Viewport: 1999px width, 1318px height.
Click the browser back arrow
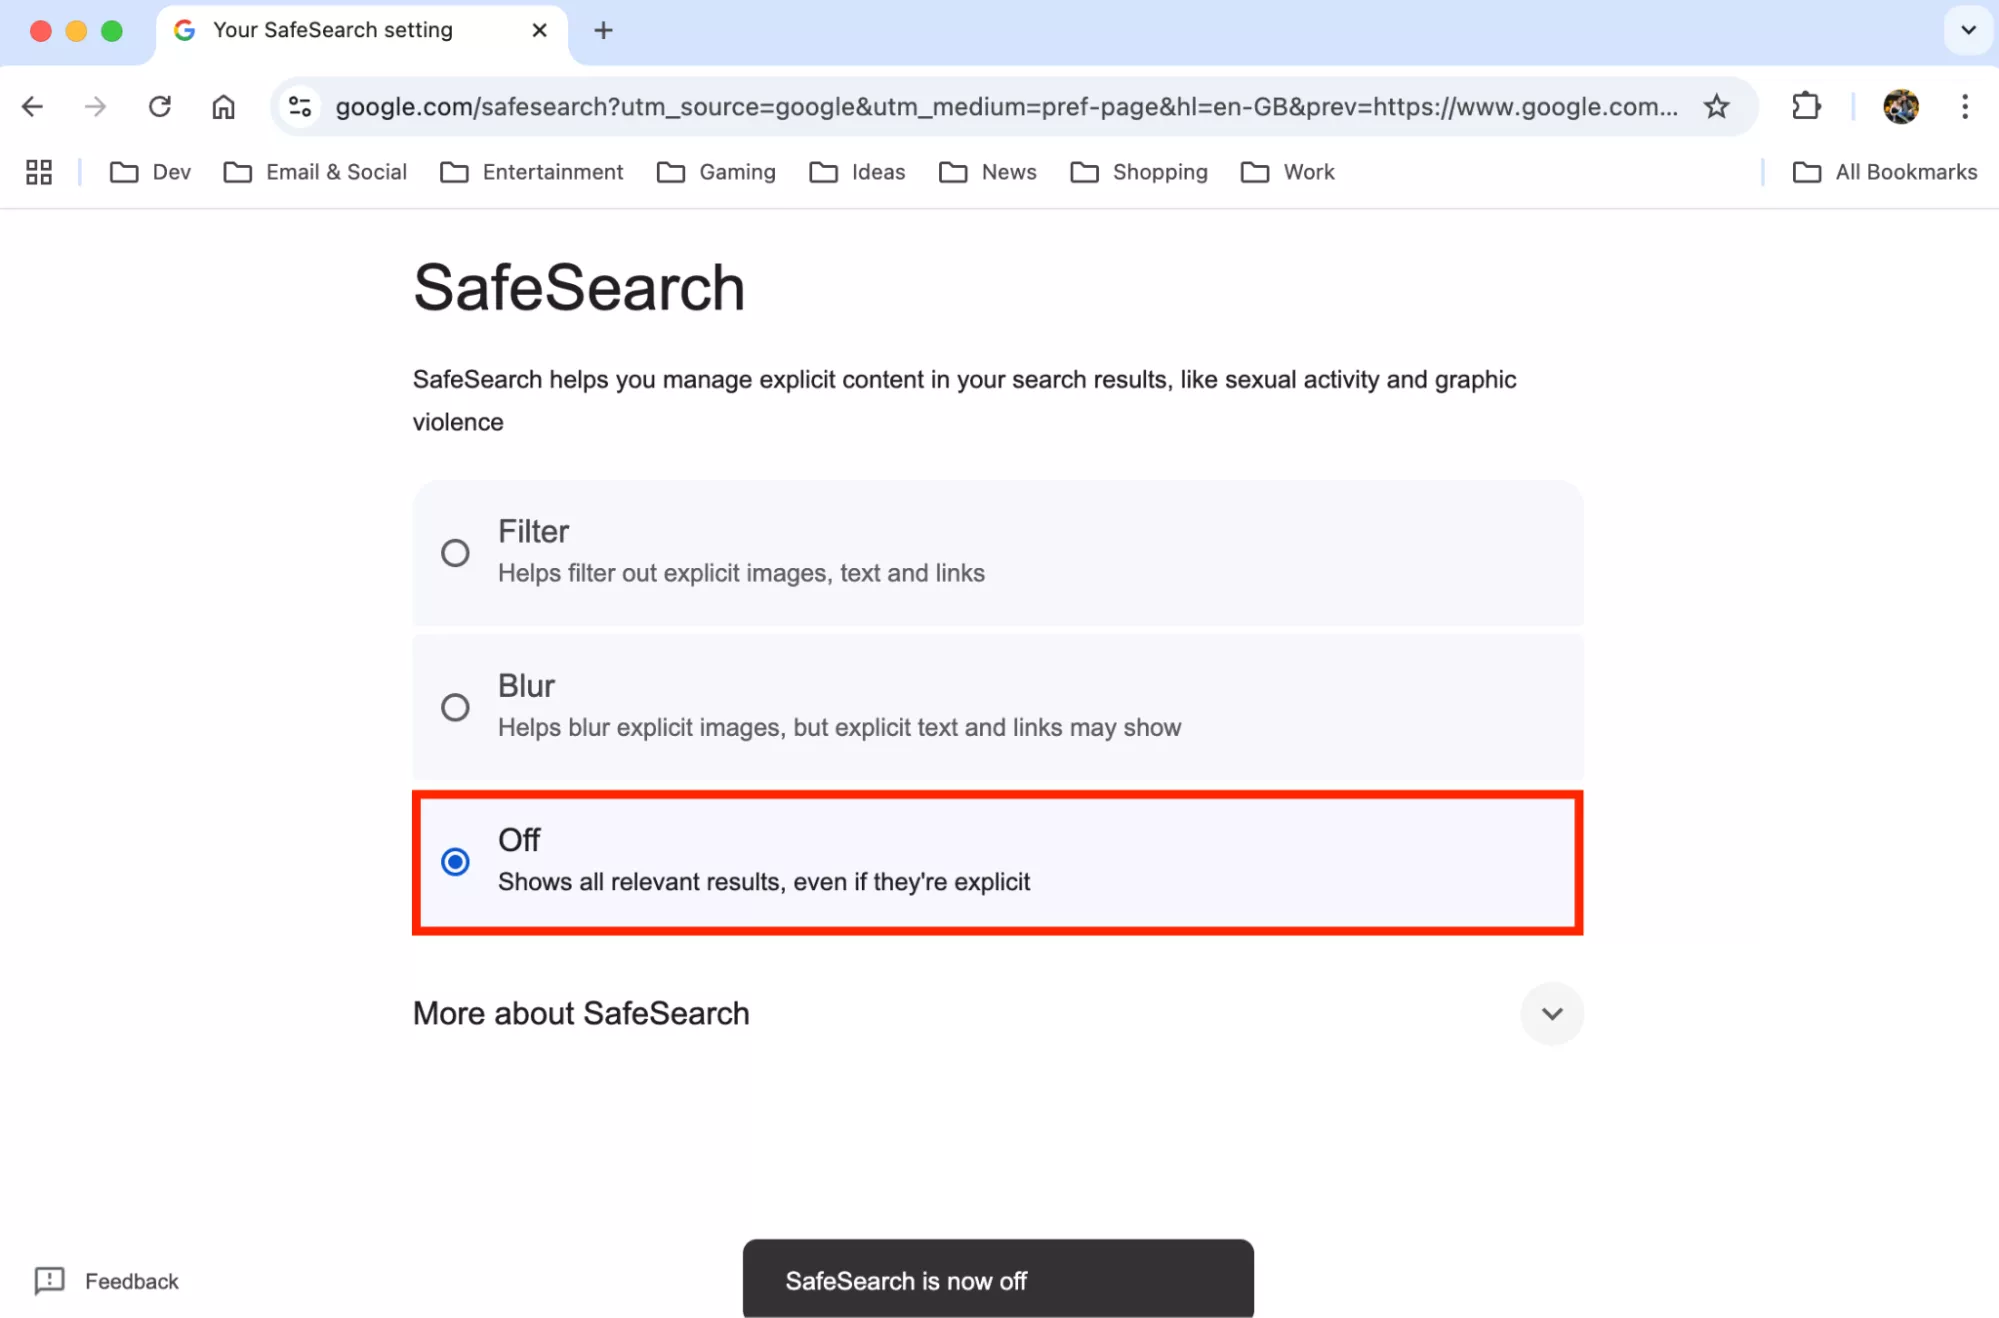33,107
